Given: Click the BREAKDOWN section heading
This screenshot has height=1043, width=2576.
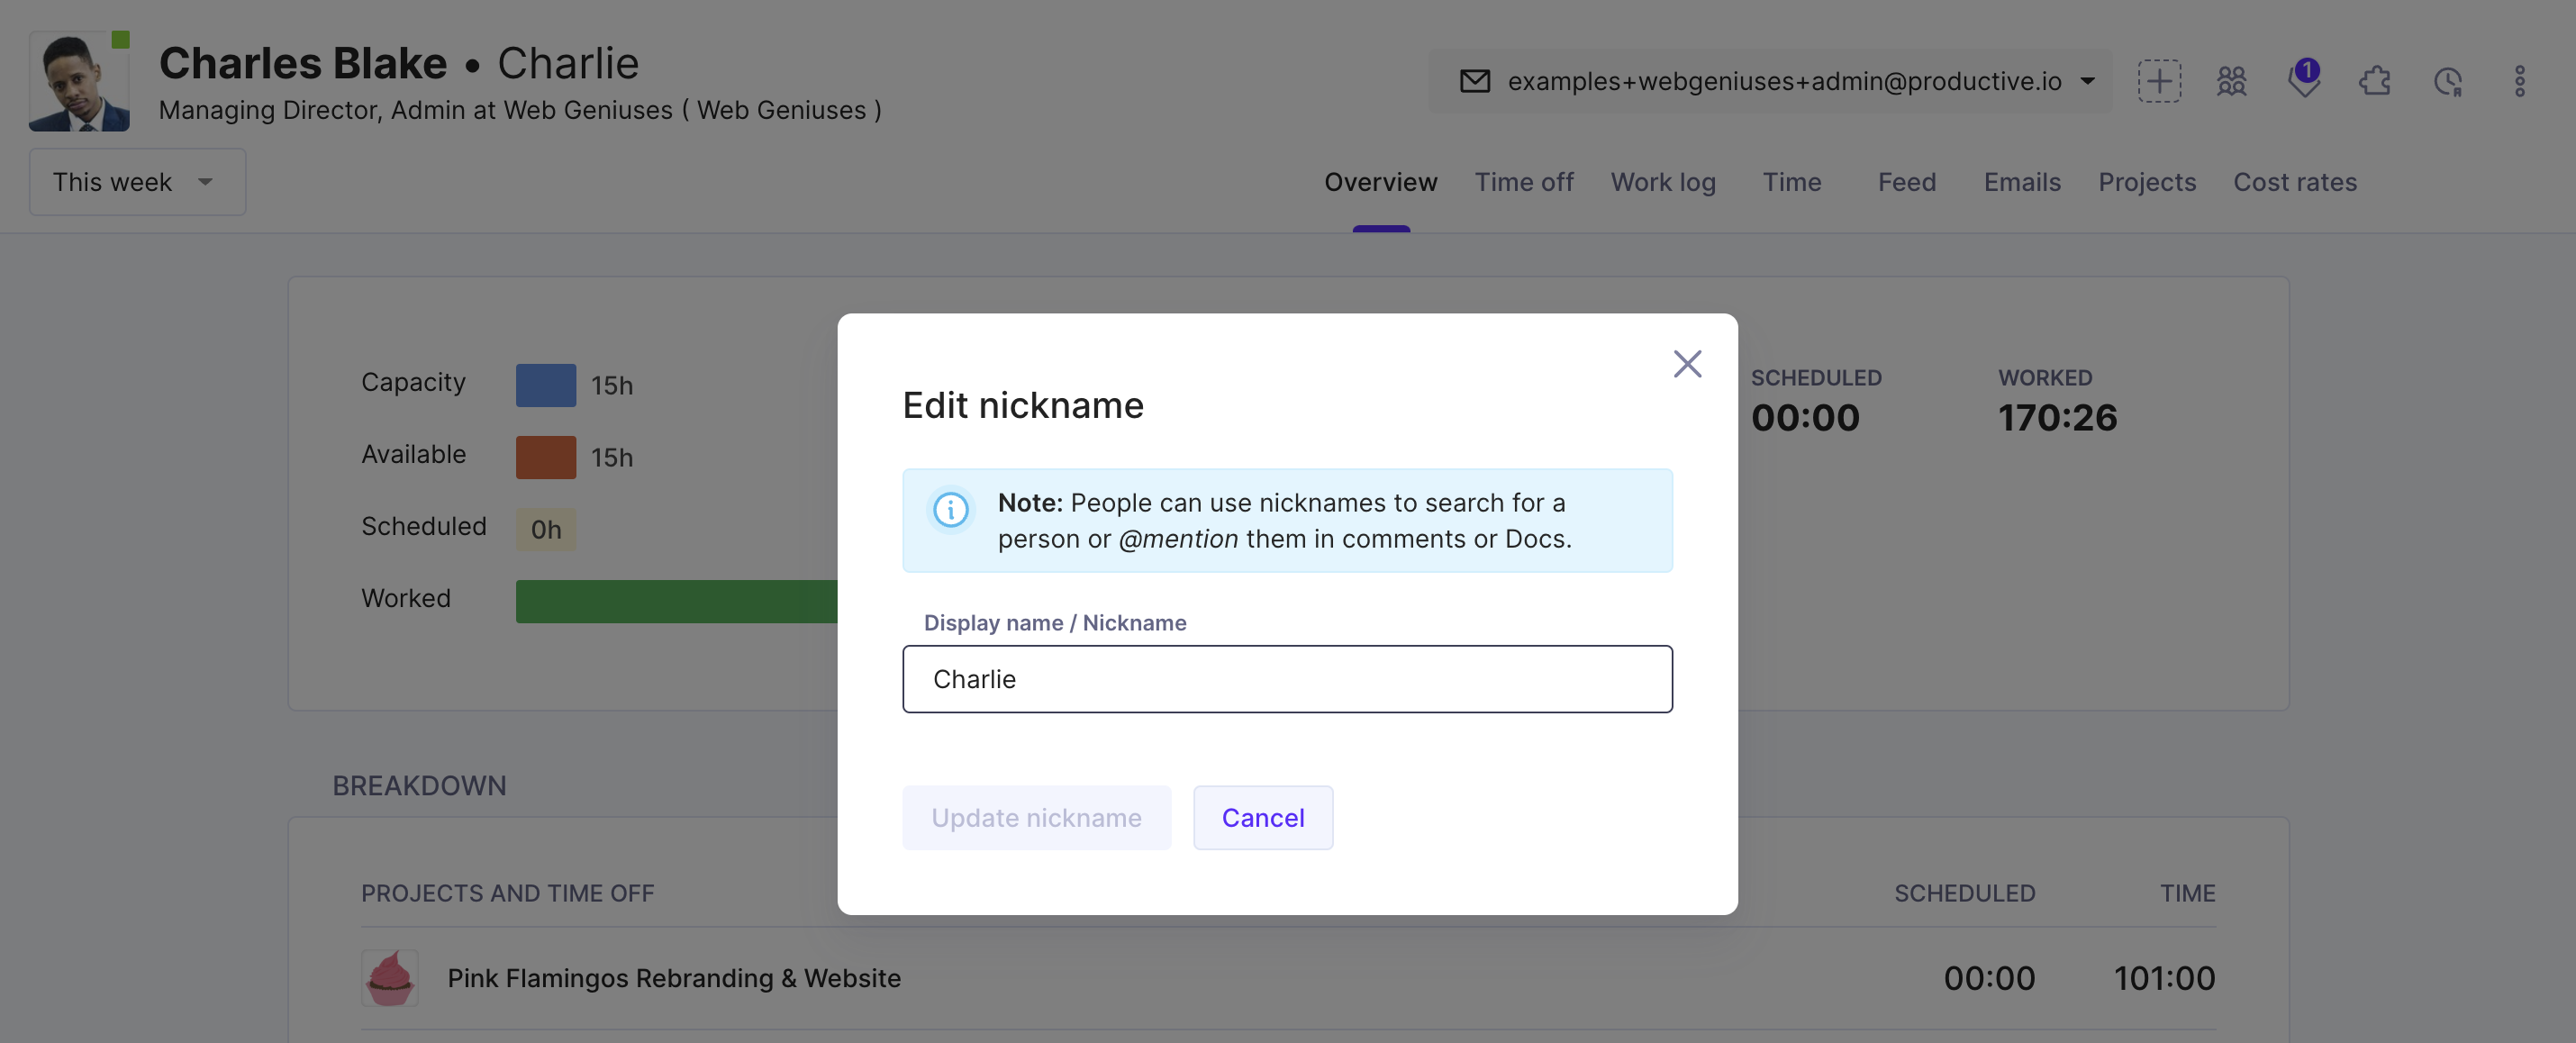Looking at the screenshot, I should pyautogui.click(x=419, y=786).
